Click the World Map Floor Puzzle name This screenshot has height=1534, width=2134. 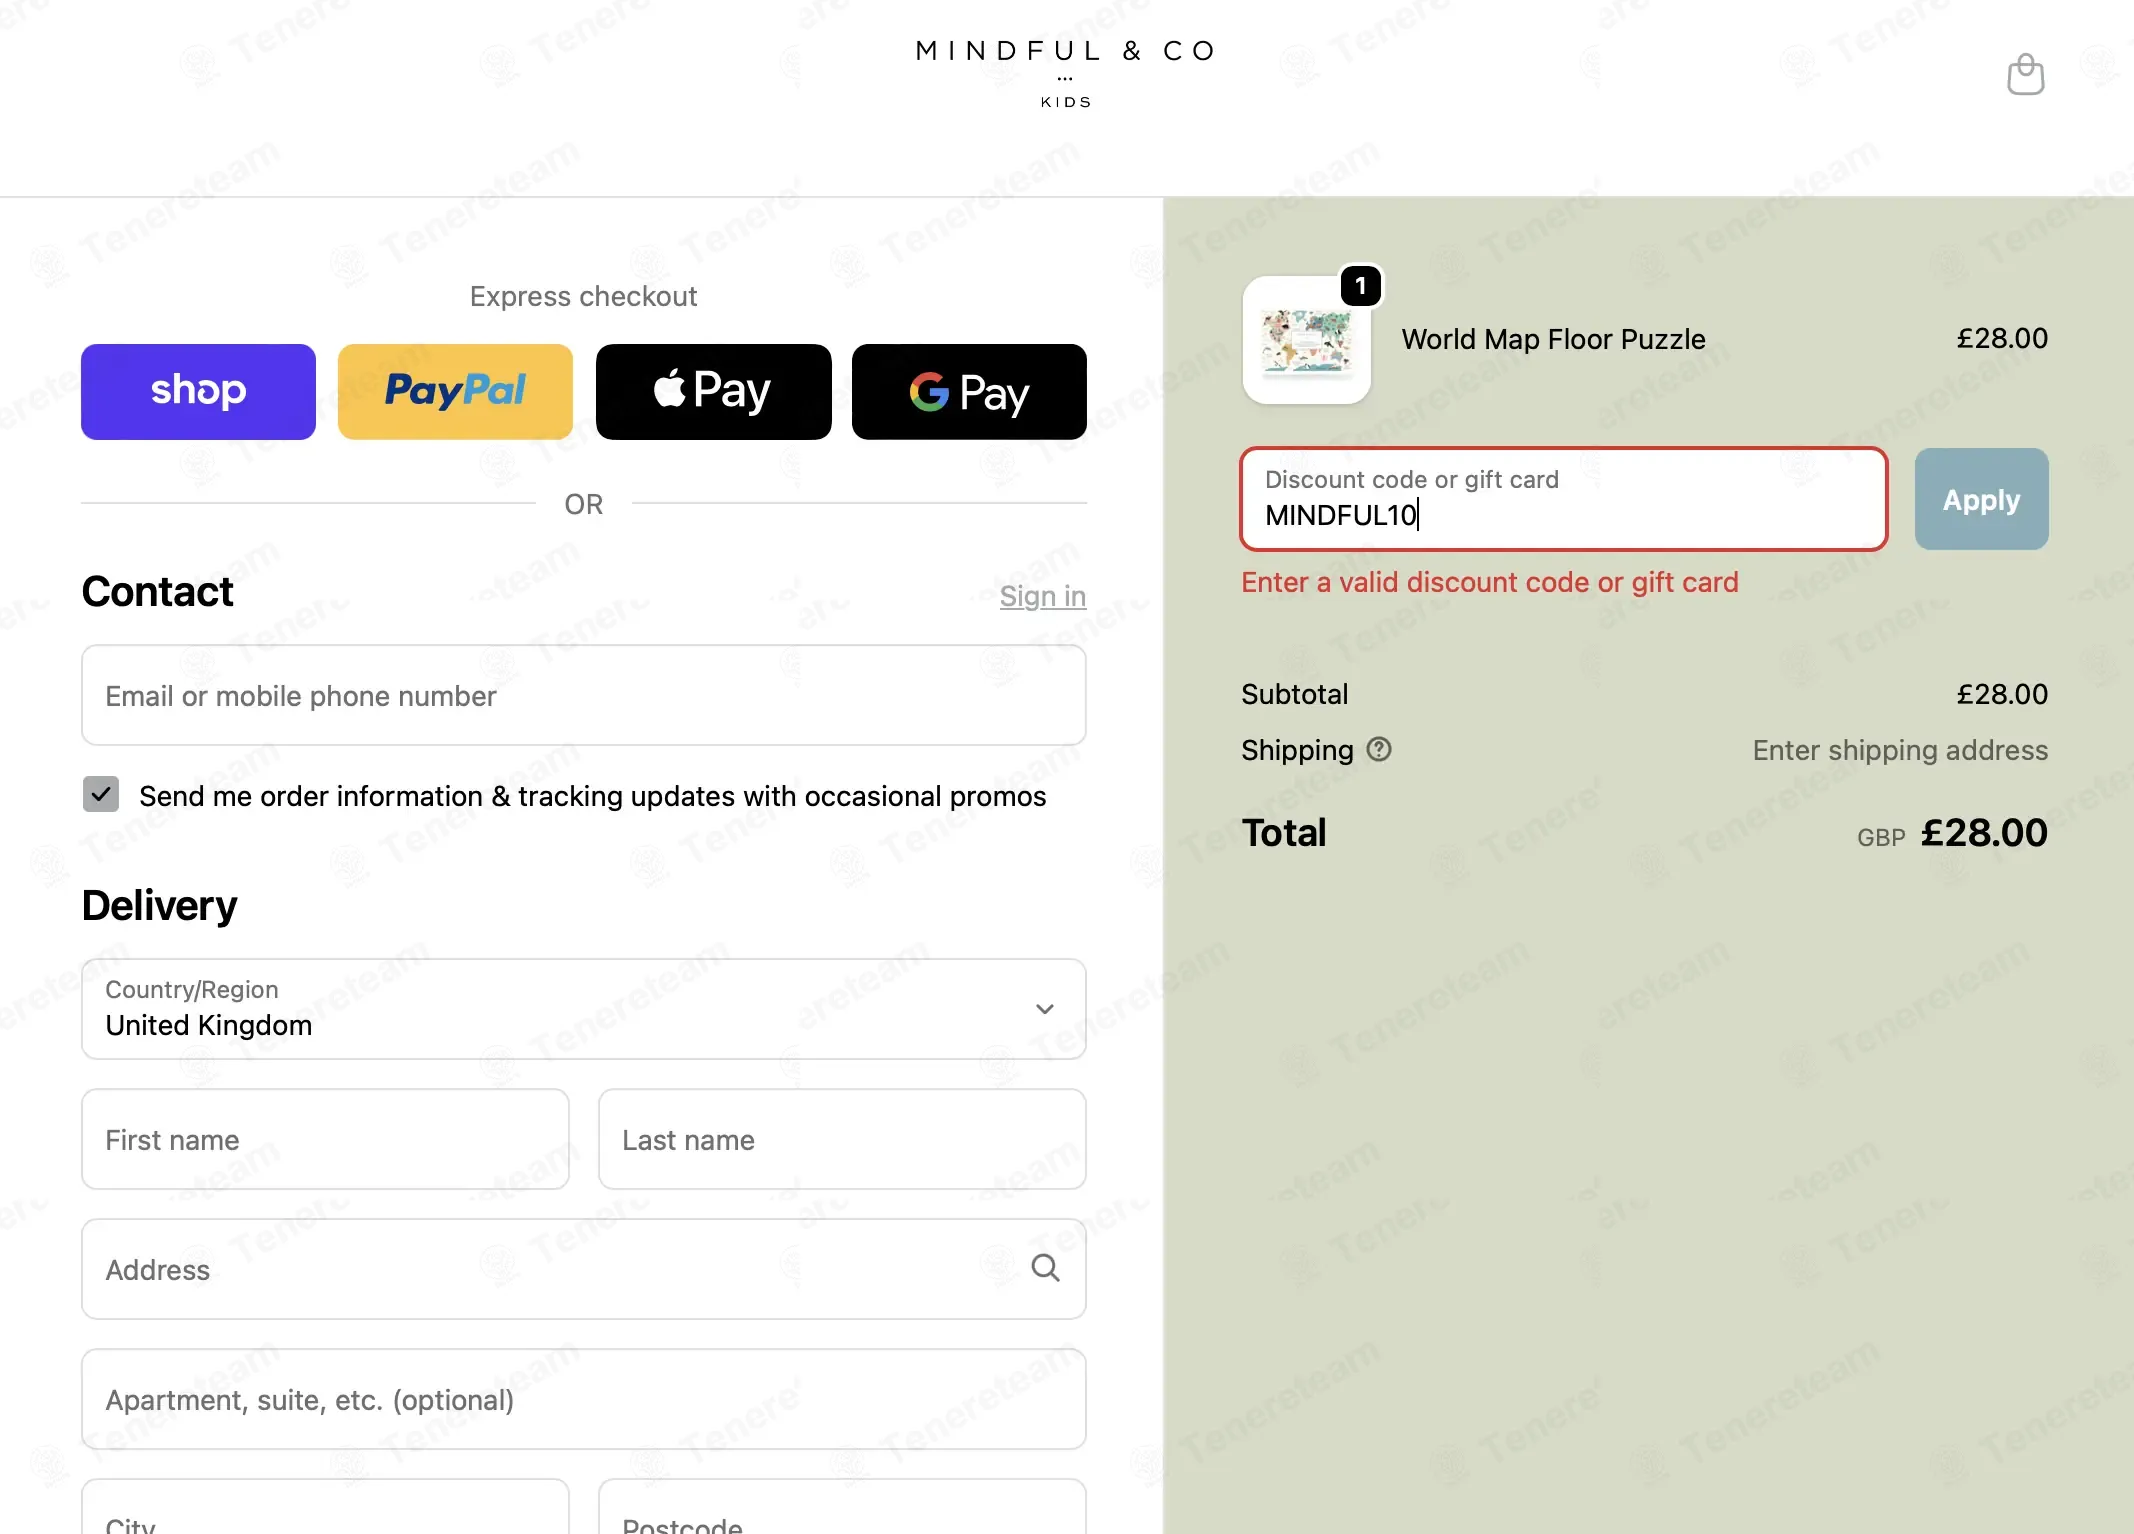[1553, 340]
